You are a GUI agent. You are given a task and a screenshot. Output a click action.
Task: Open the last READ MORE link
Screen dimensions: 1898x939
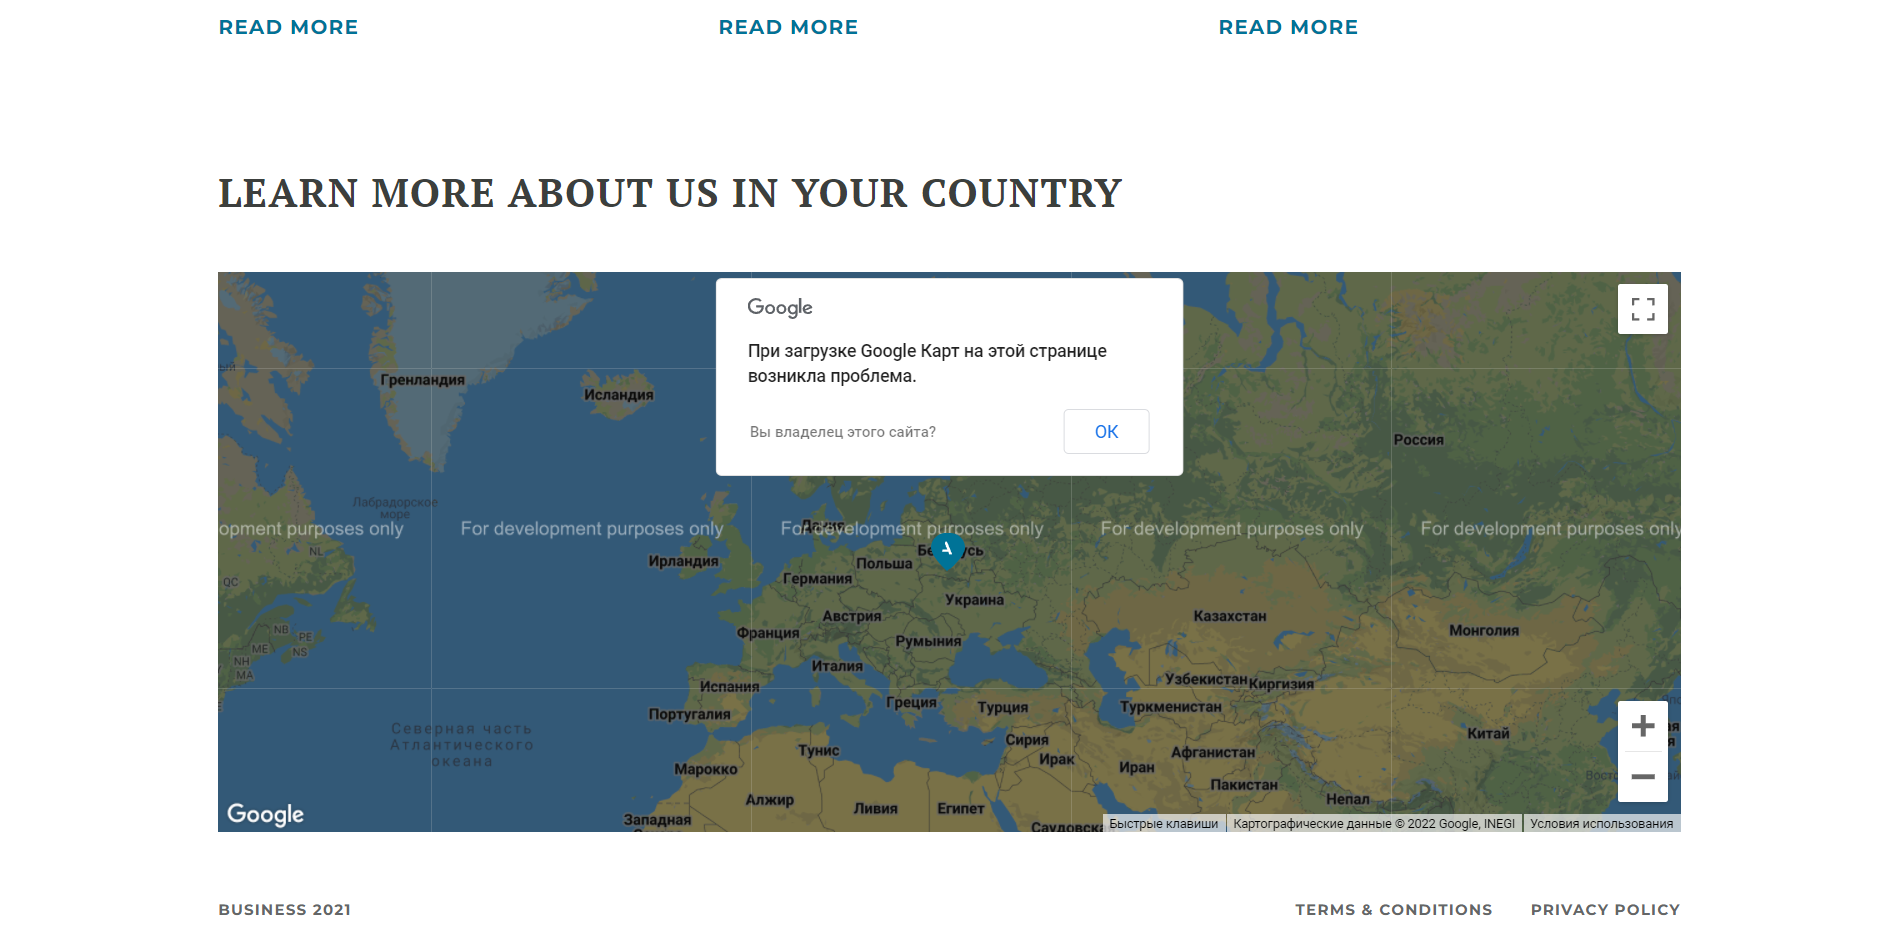(1288, 27)
